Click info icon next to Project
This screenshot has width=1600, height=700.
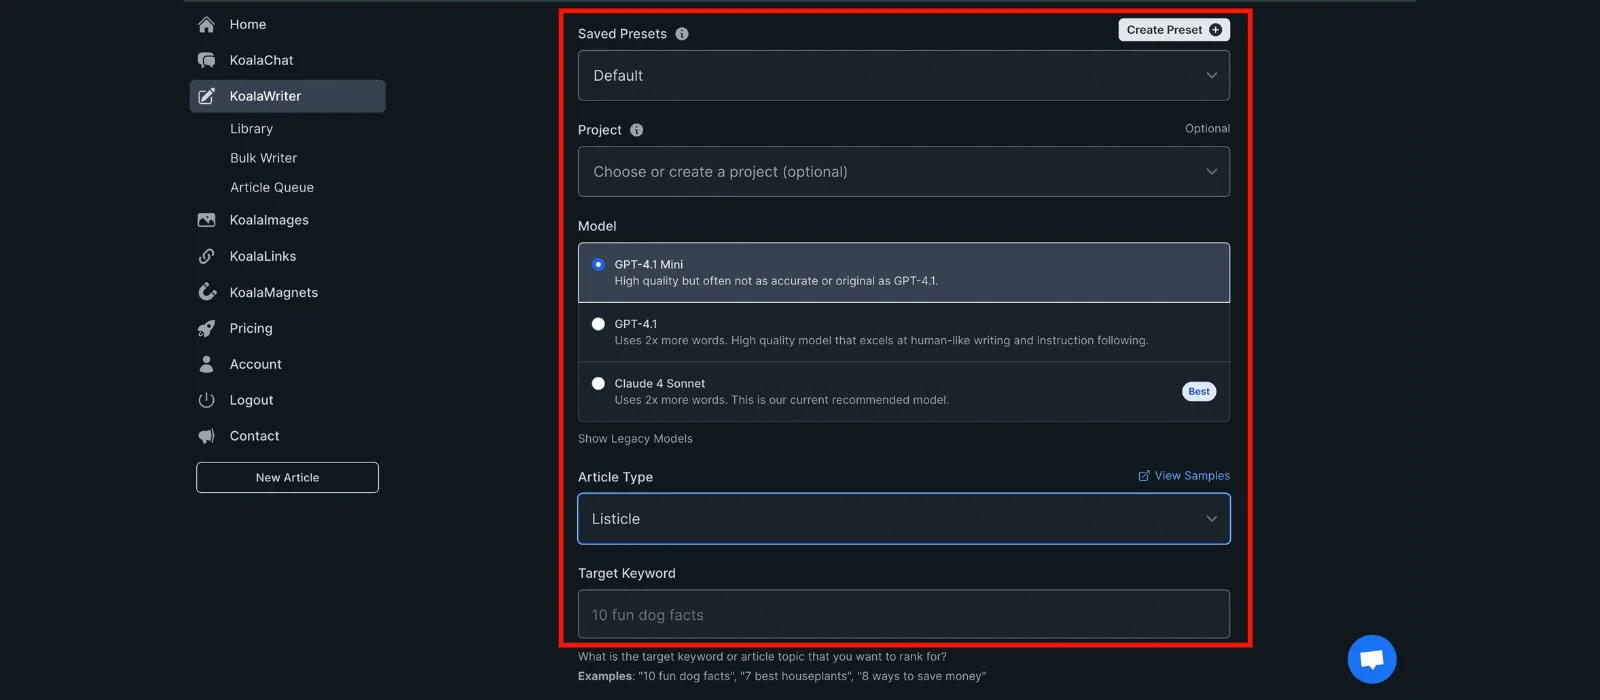(x=636, y=130)
